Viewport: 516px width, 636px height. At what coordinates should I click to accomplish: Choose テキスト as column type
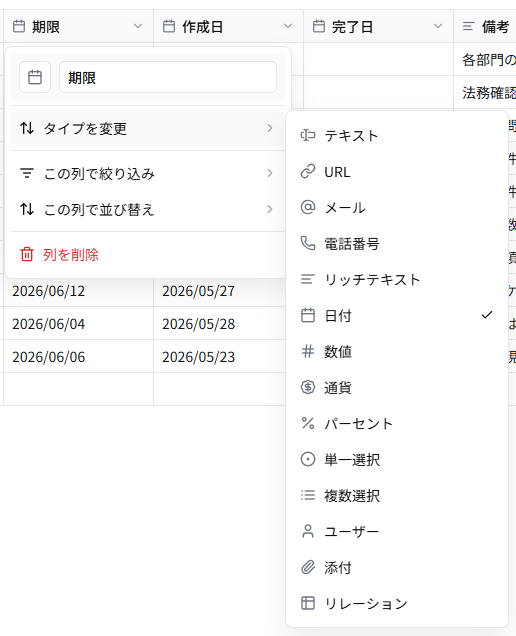(397, 135)
